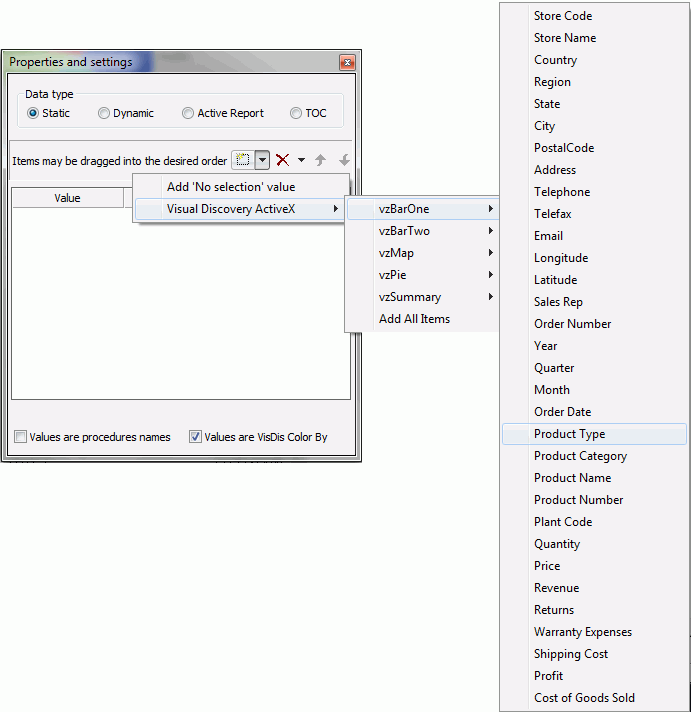Enable Values are procedures names checkbox
Image resolution: width=691 pixels, height=712 pixels.
[x=20, y=437]
